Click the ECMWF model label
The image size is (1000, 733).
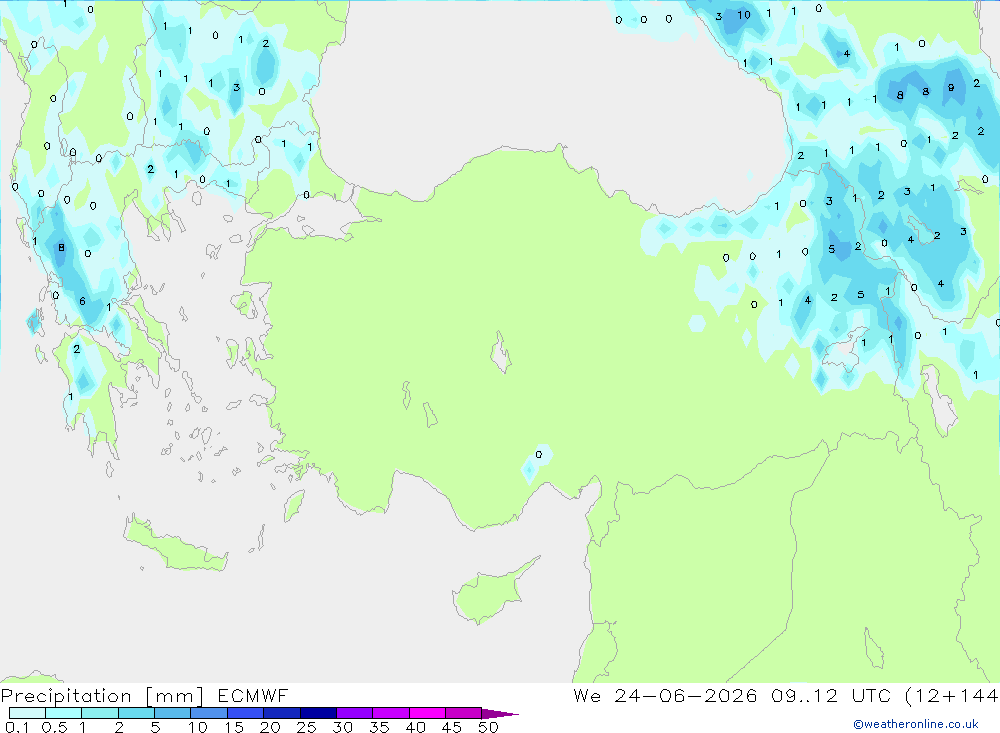(x=253, y=695)
